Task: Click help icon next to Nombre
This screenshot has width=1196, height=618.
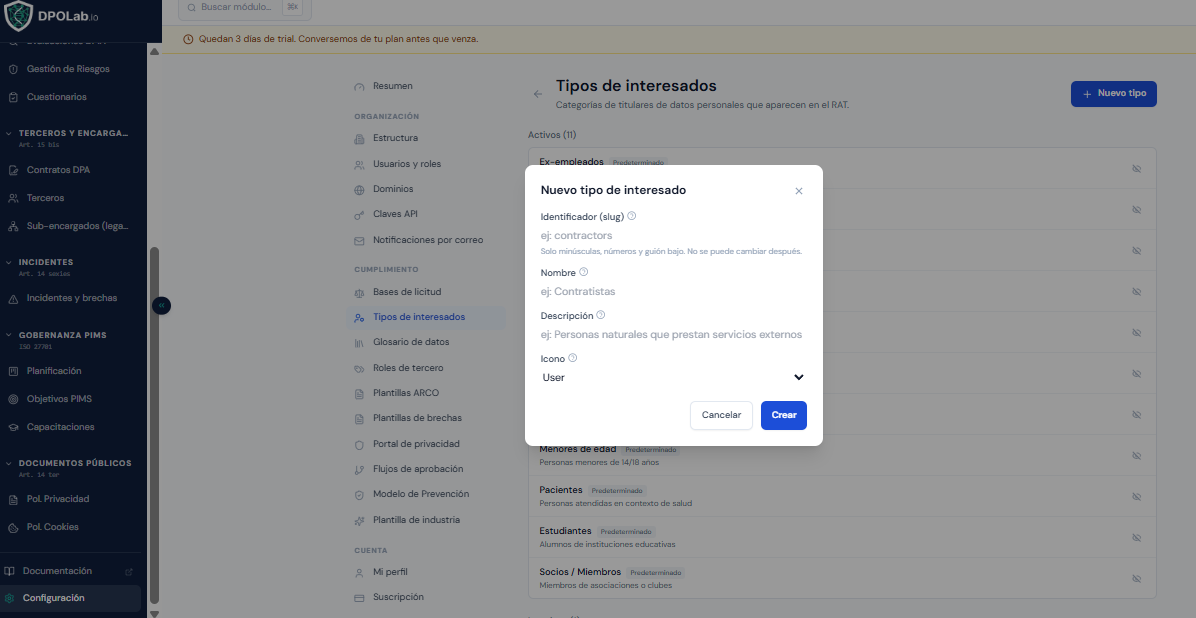Action: 584,272
